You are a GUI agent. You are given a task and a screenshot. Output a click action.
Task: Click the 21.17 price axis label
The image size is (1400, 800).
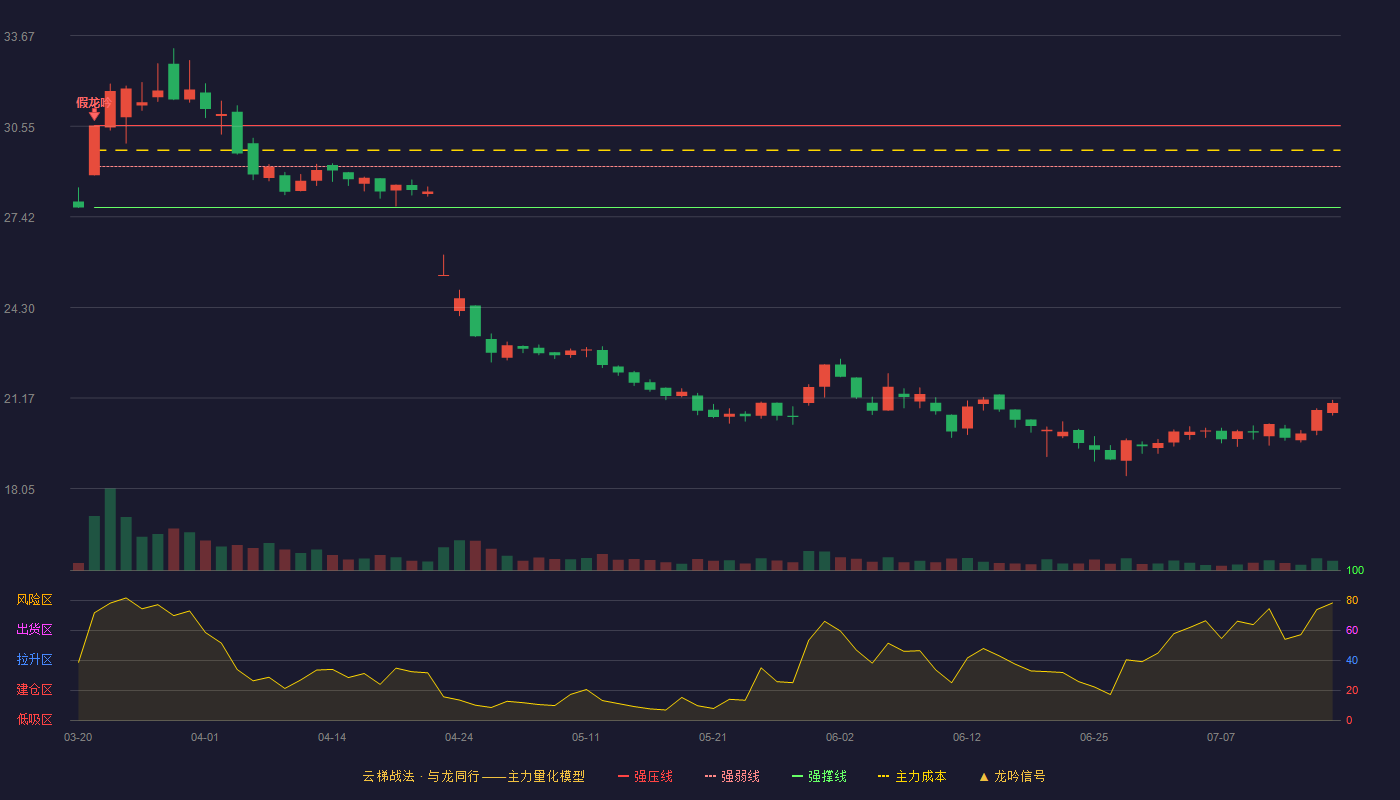pyautogui.click(x=19, y=399)
